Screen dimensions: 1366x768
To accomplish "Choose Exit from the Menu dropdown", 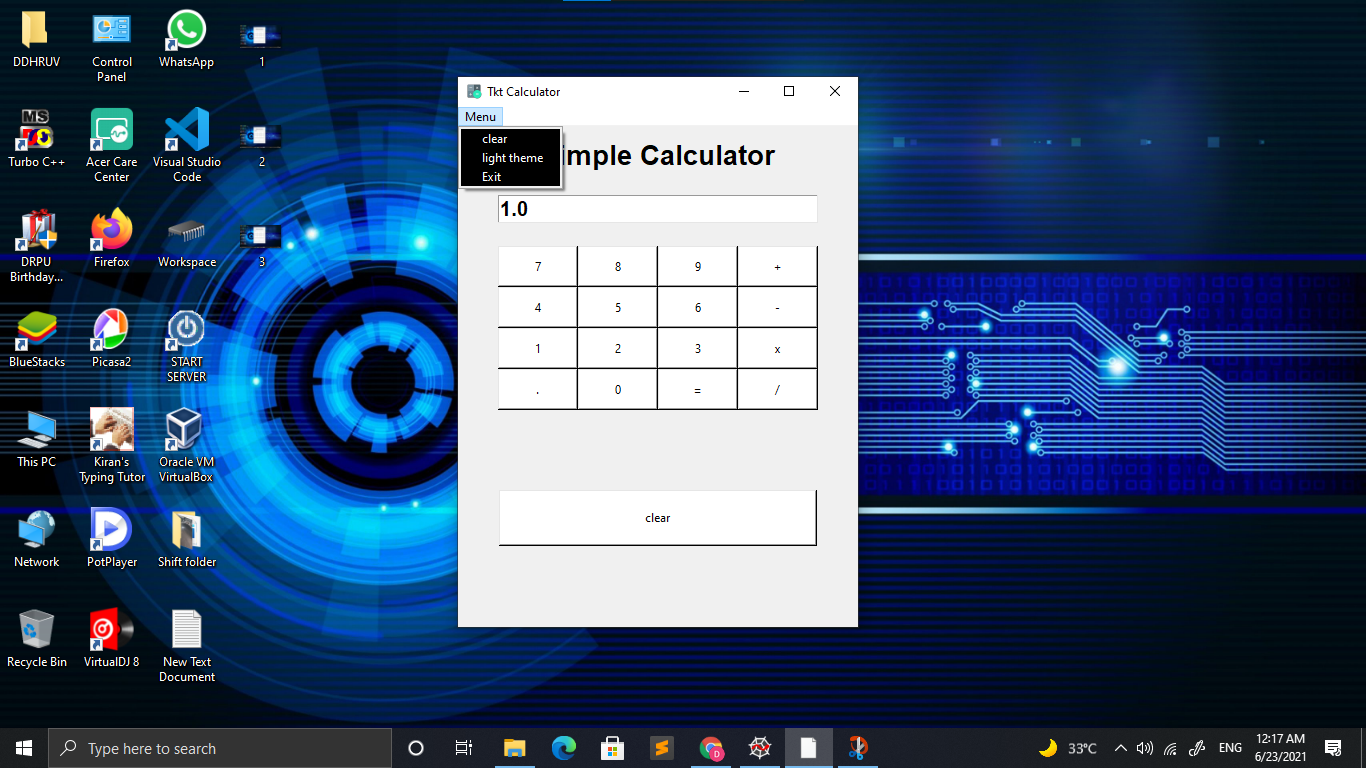I will pyautogui.click(x=511, y=177).
